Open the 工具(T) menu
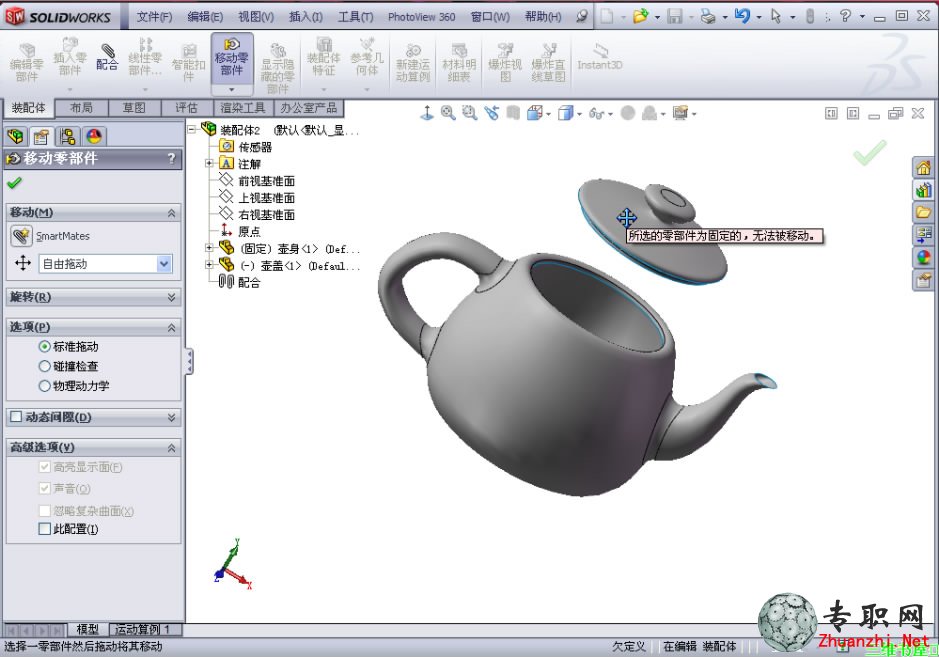This screenshot has height=657, width=939. 355,17
